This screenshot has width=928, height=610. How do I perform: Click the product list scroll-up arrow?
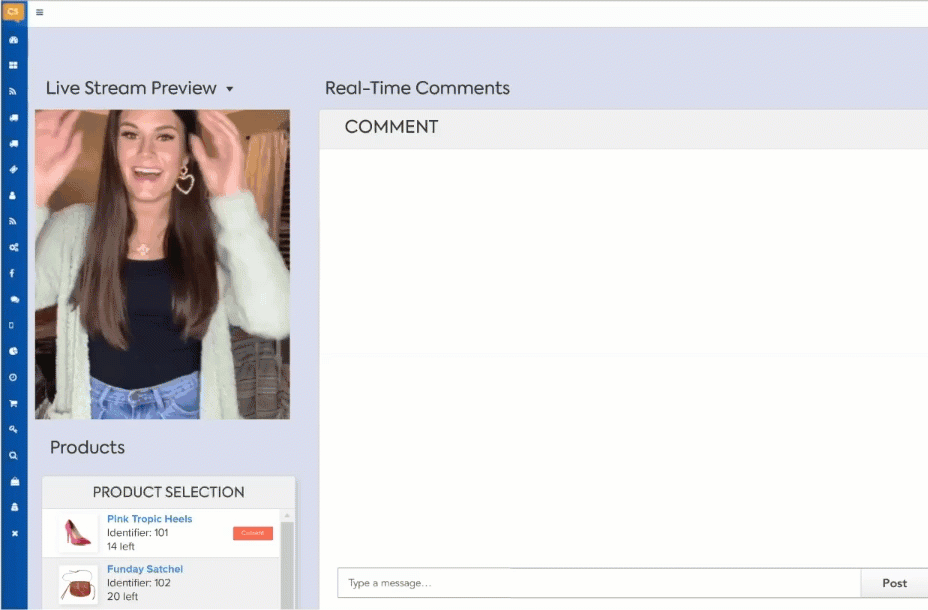pos(287,516)
